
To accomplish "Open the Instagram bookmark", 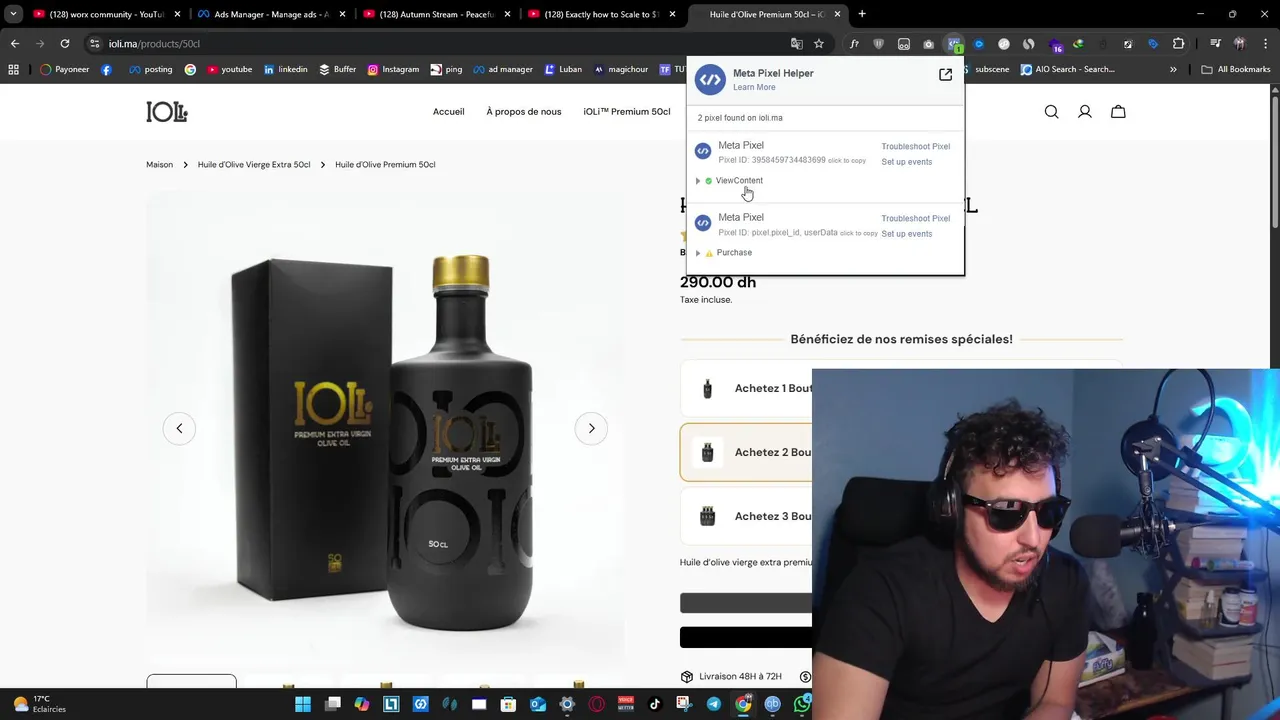I will [x=393, y=69].
